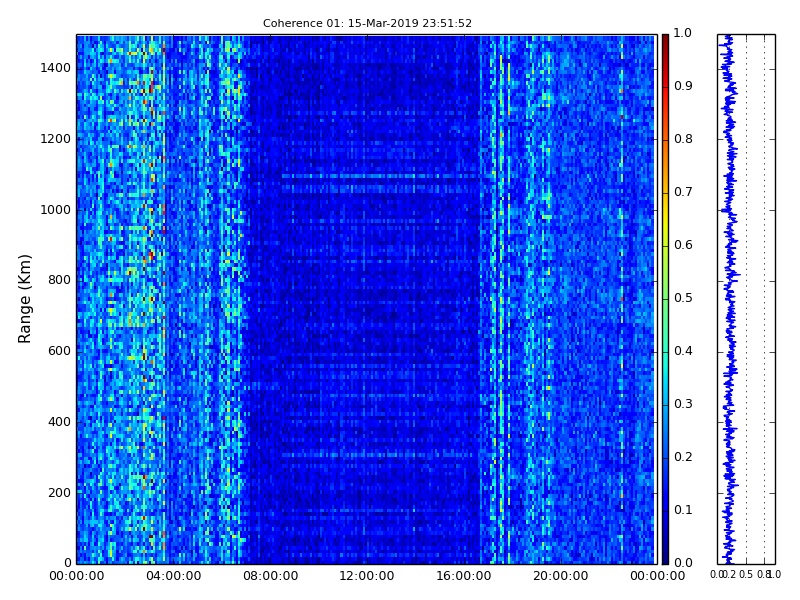Click the 08:00:00 time axis label
Screen dimensions: 800x600
[x=270, y=576]
